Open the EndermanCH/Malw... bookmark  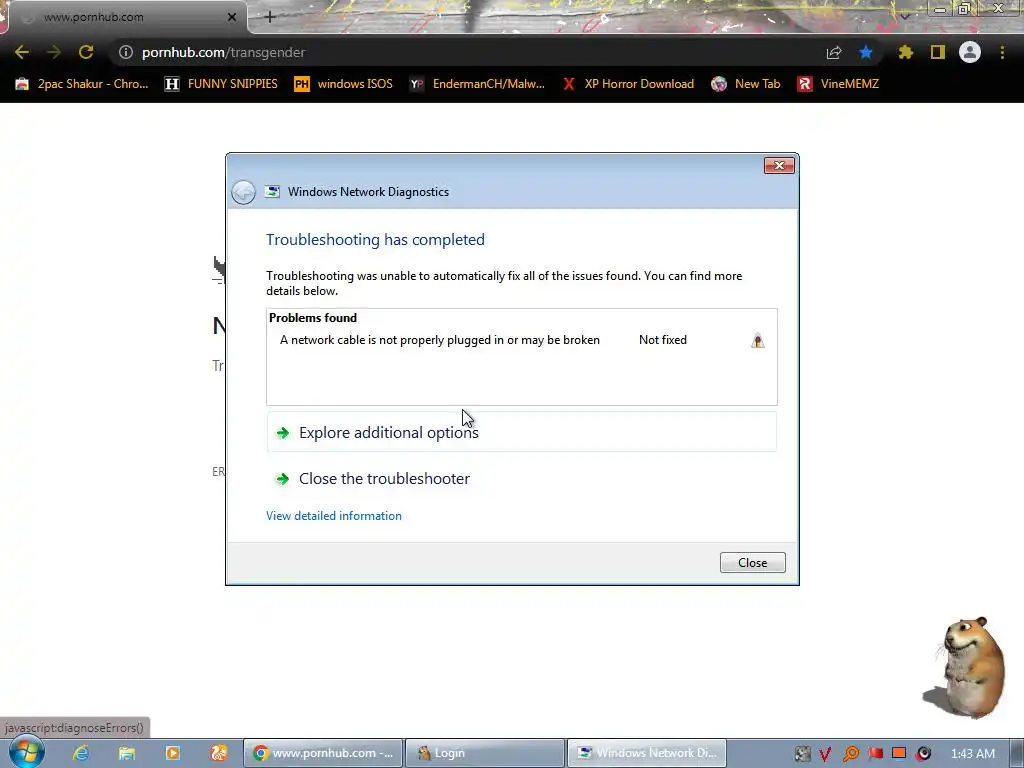[477, 84]
